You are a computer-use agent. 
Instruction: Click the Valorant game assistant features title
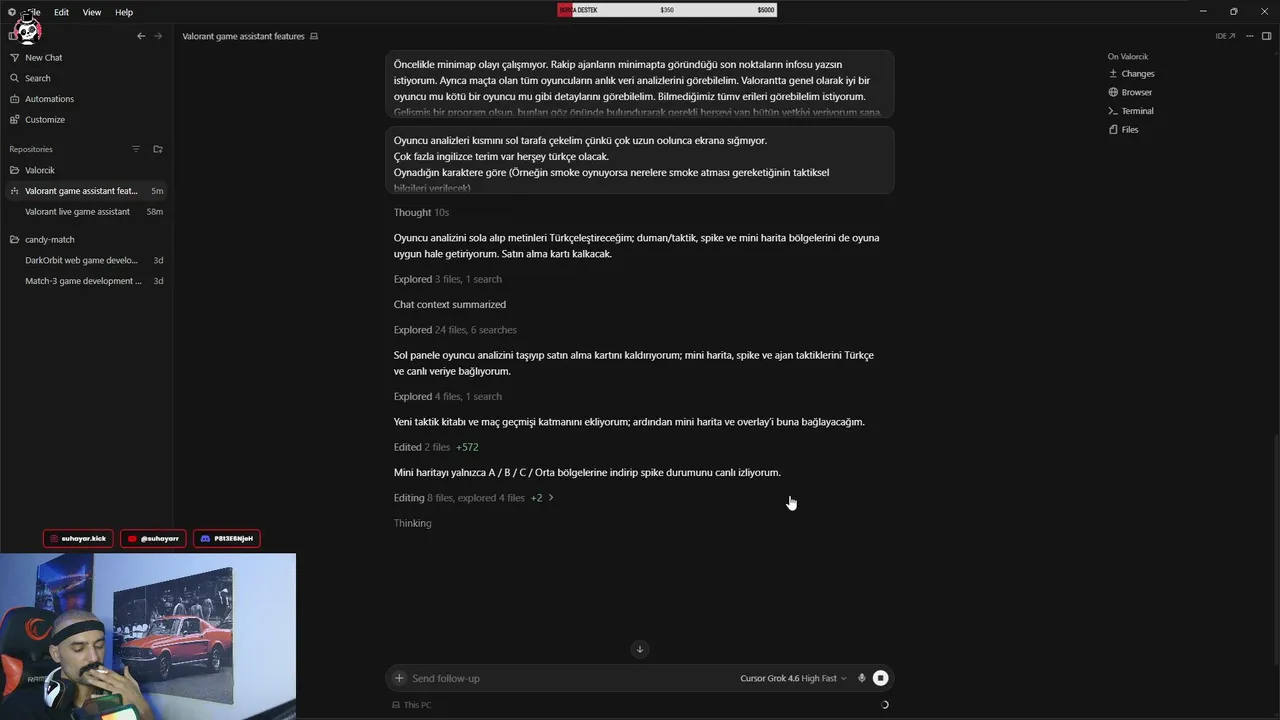pos(243,36)
